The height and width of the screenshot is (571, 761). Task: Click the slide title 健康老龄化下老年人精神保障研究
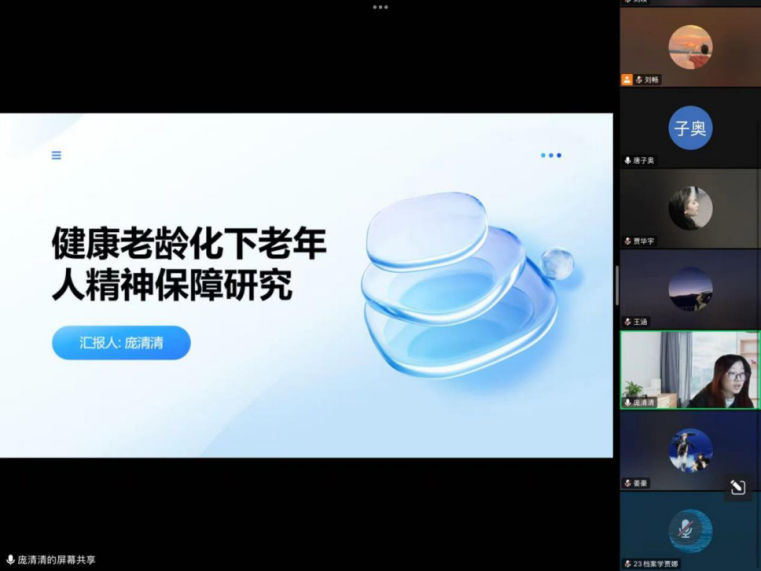coord(189,264)
